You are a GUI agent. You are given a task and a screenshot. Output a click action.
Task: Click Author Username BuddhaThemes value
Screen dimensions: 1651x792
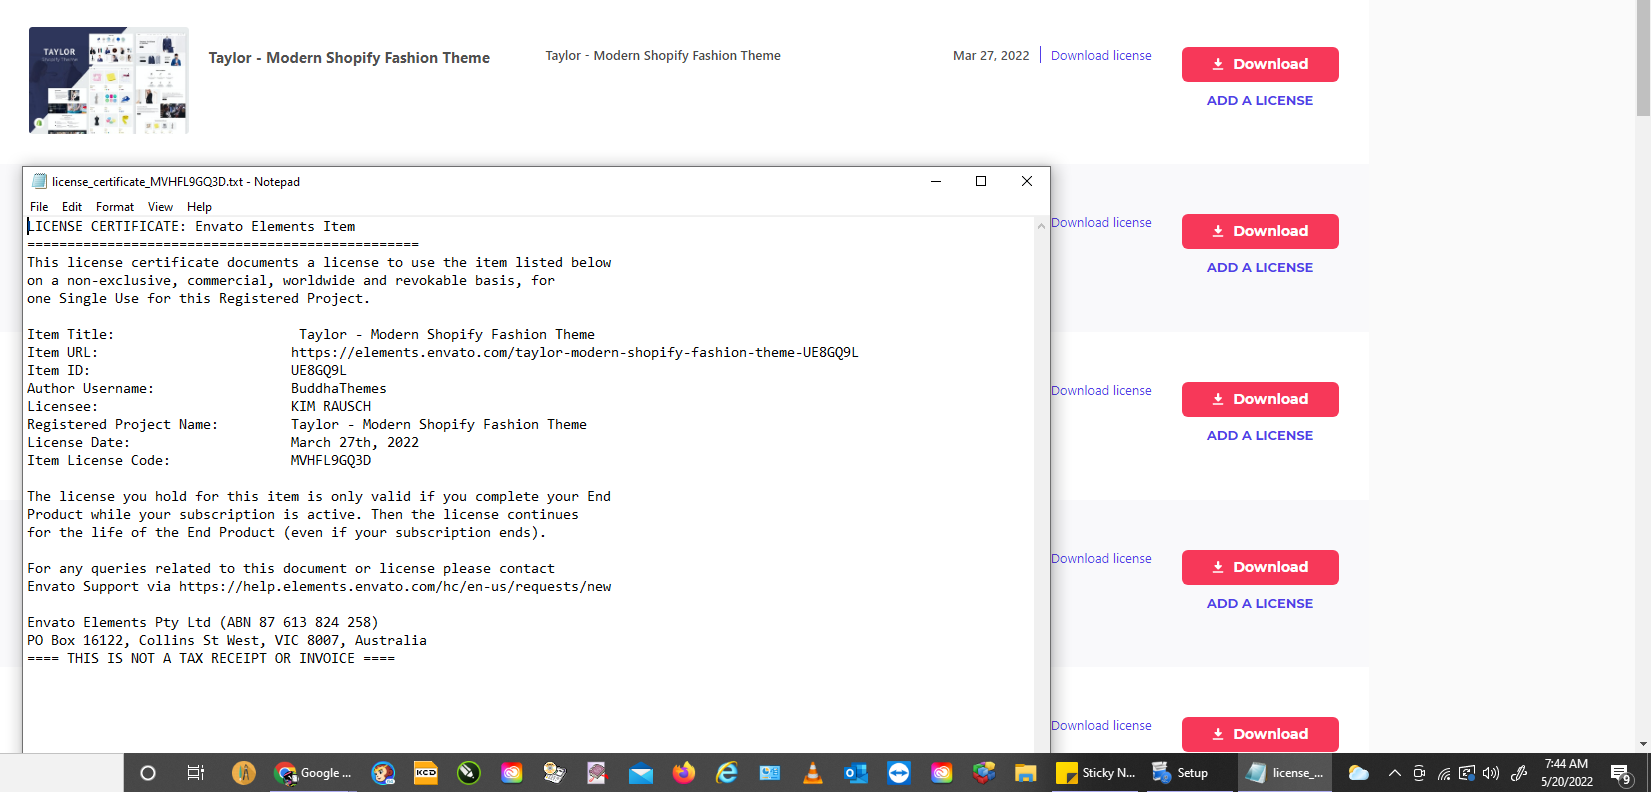click(338, 389)
